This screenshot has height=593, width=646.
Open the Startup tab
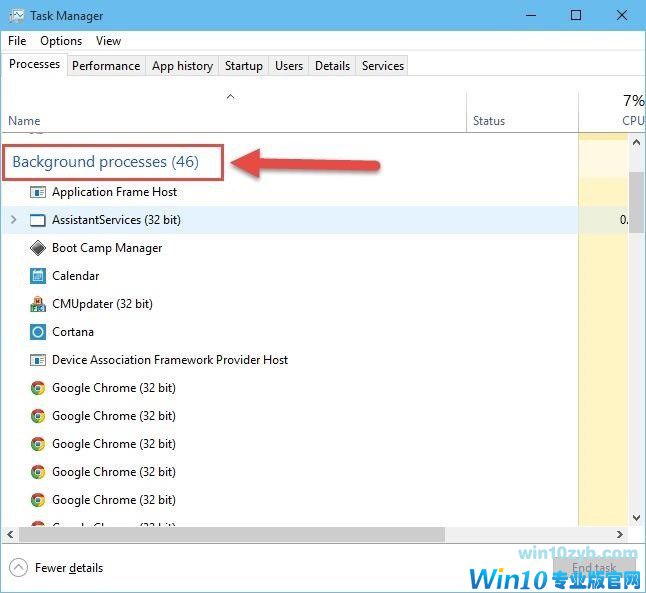[243, 66]
